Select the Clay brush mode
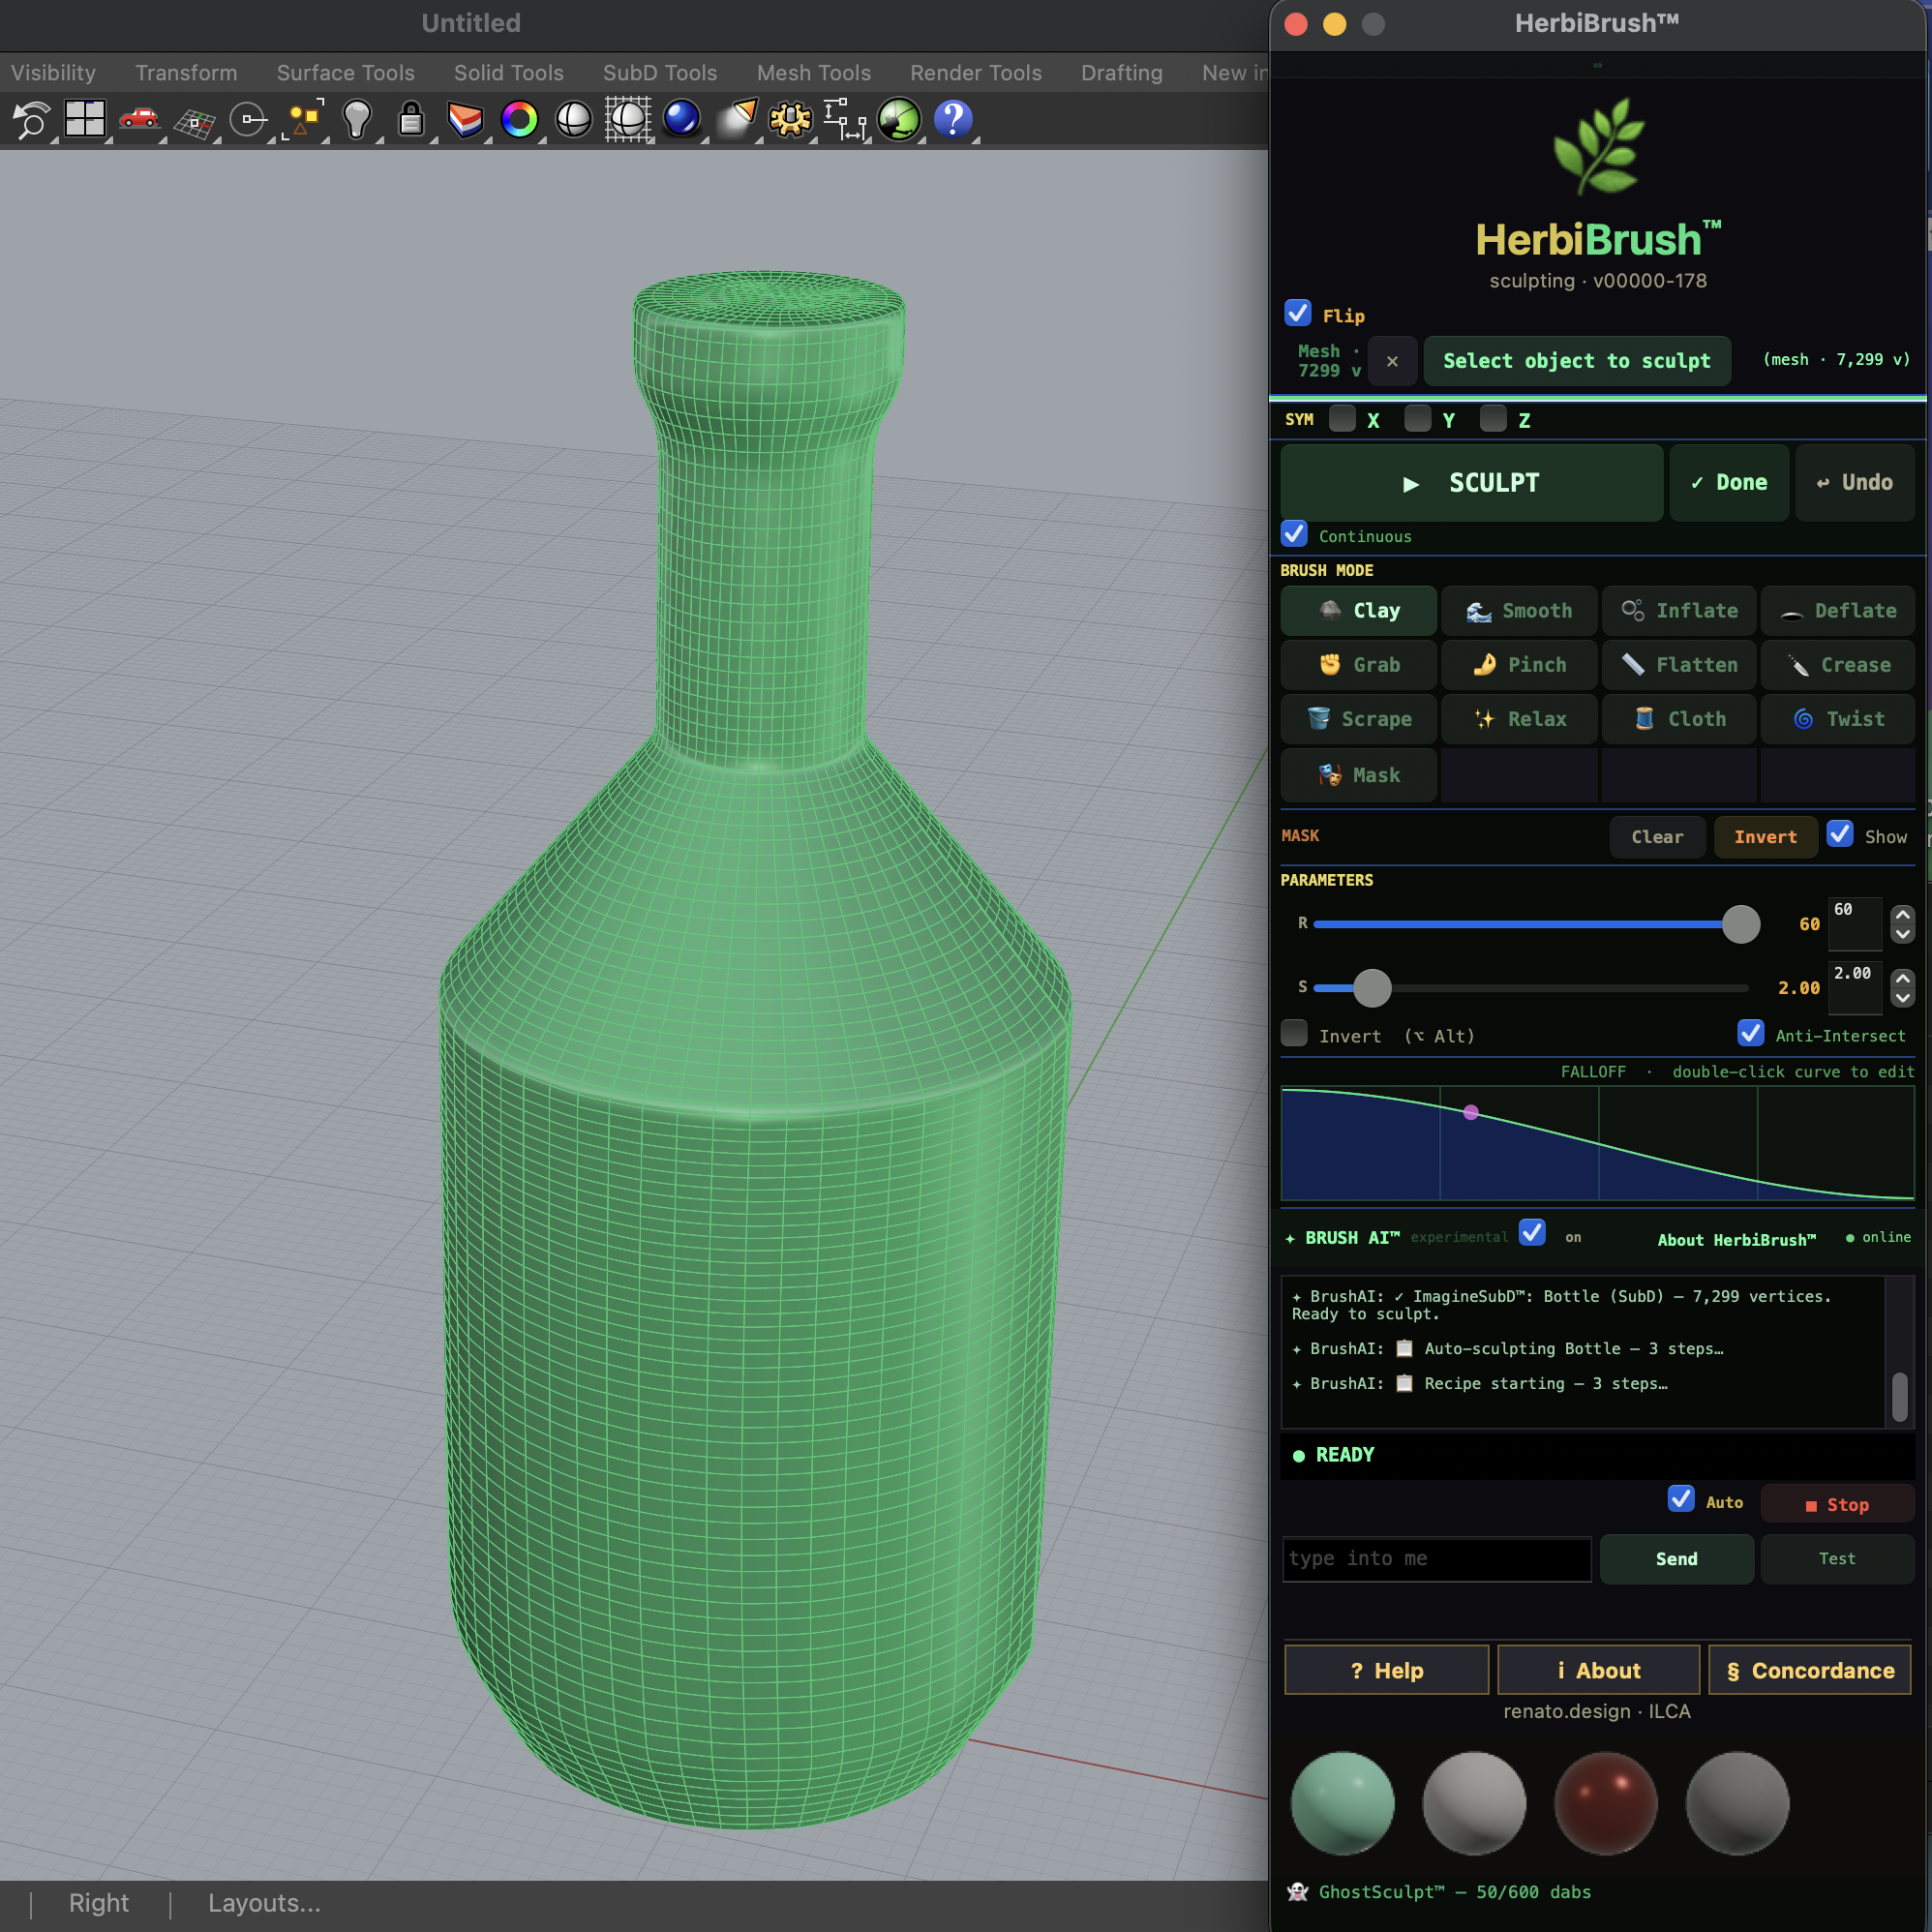The height and width of the screenshot is (1932, 1932). [1358, 610]
